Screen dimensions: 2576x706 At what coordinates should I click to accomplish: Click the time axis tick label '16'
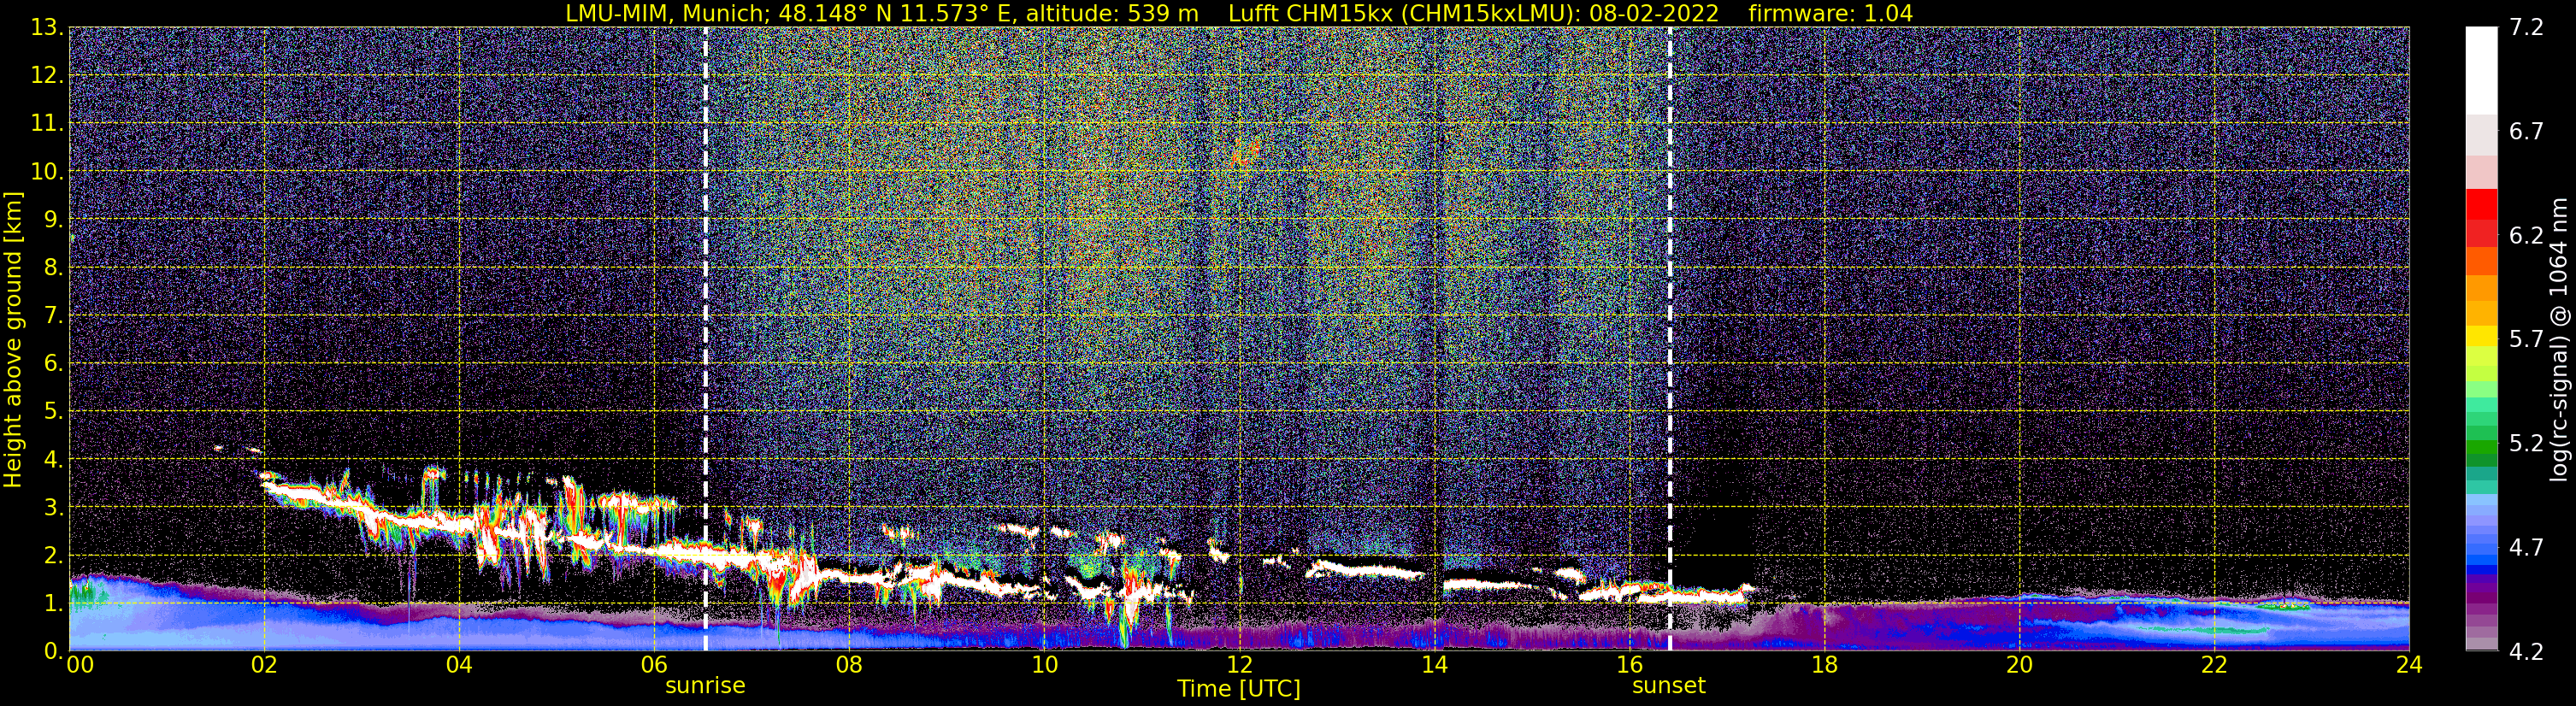[x=1629, y=665]
